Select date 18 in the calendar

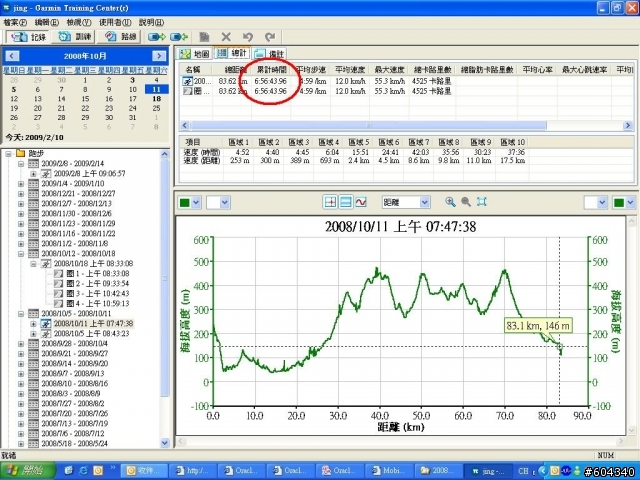tap(156, 99)
